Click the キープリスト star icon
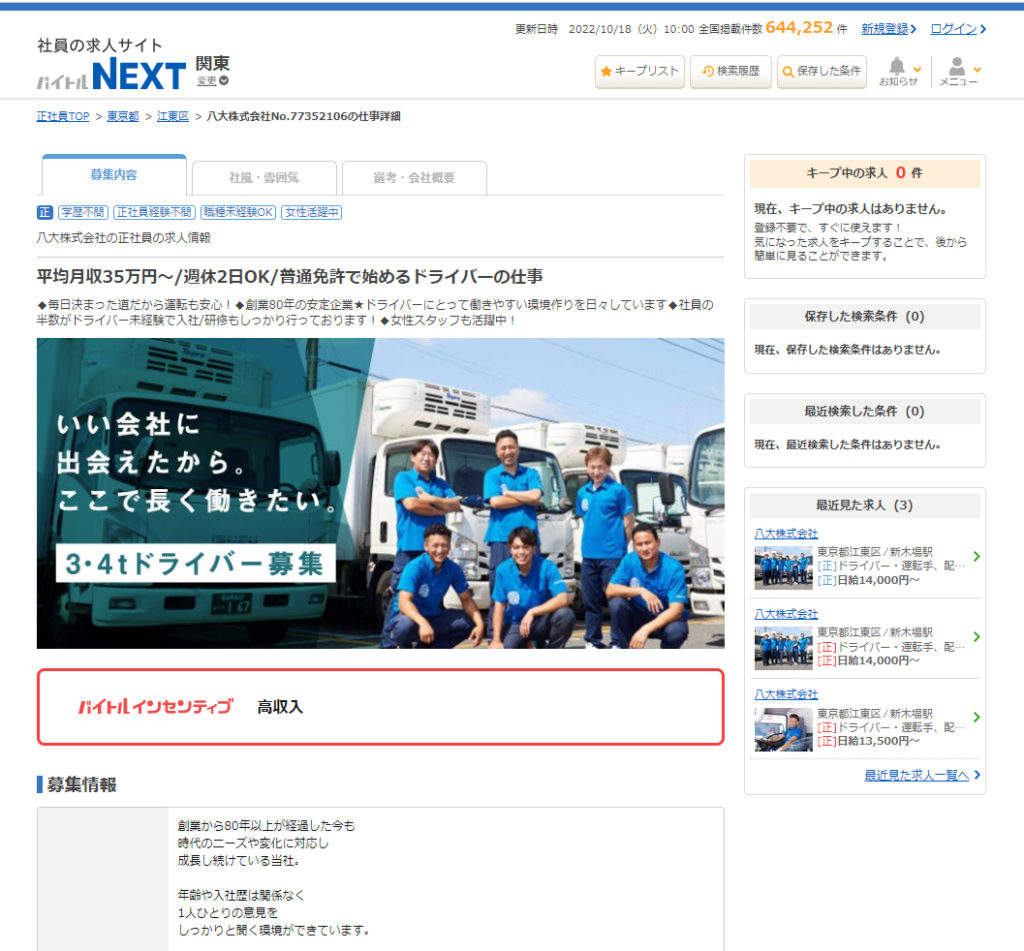The height and width of the screenshot is (951, 1024). tap(606, 72)
